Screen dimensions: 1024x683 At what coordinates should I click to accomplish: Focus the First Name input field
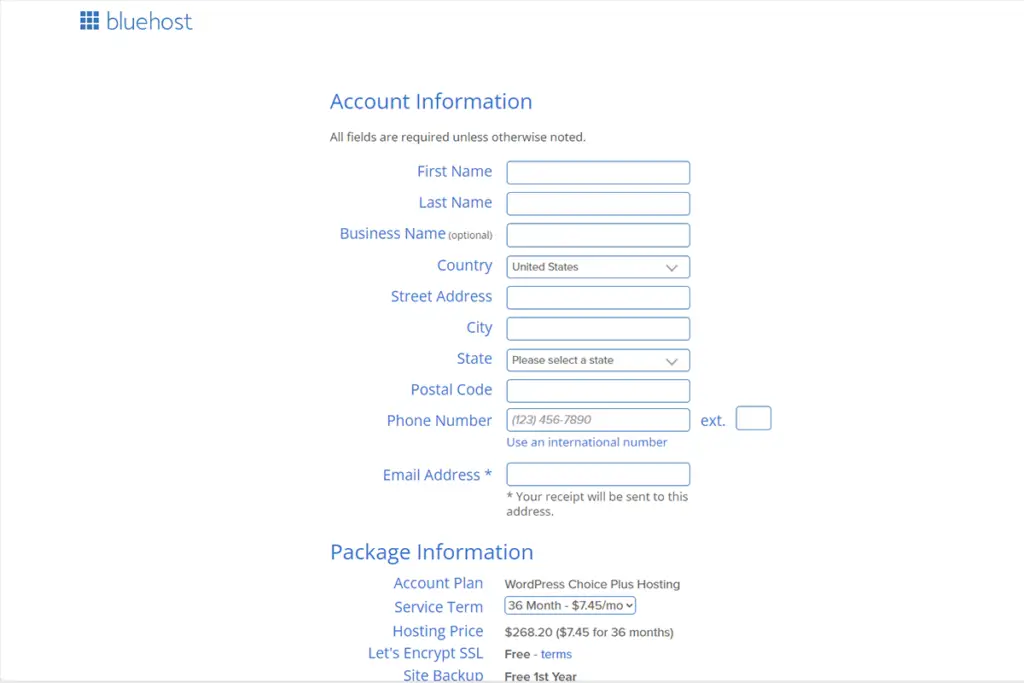598,172
